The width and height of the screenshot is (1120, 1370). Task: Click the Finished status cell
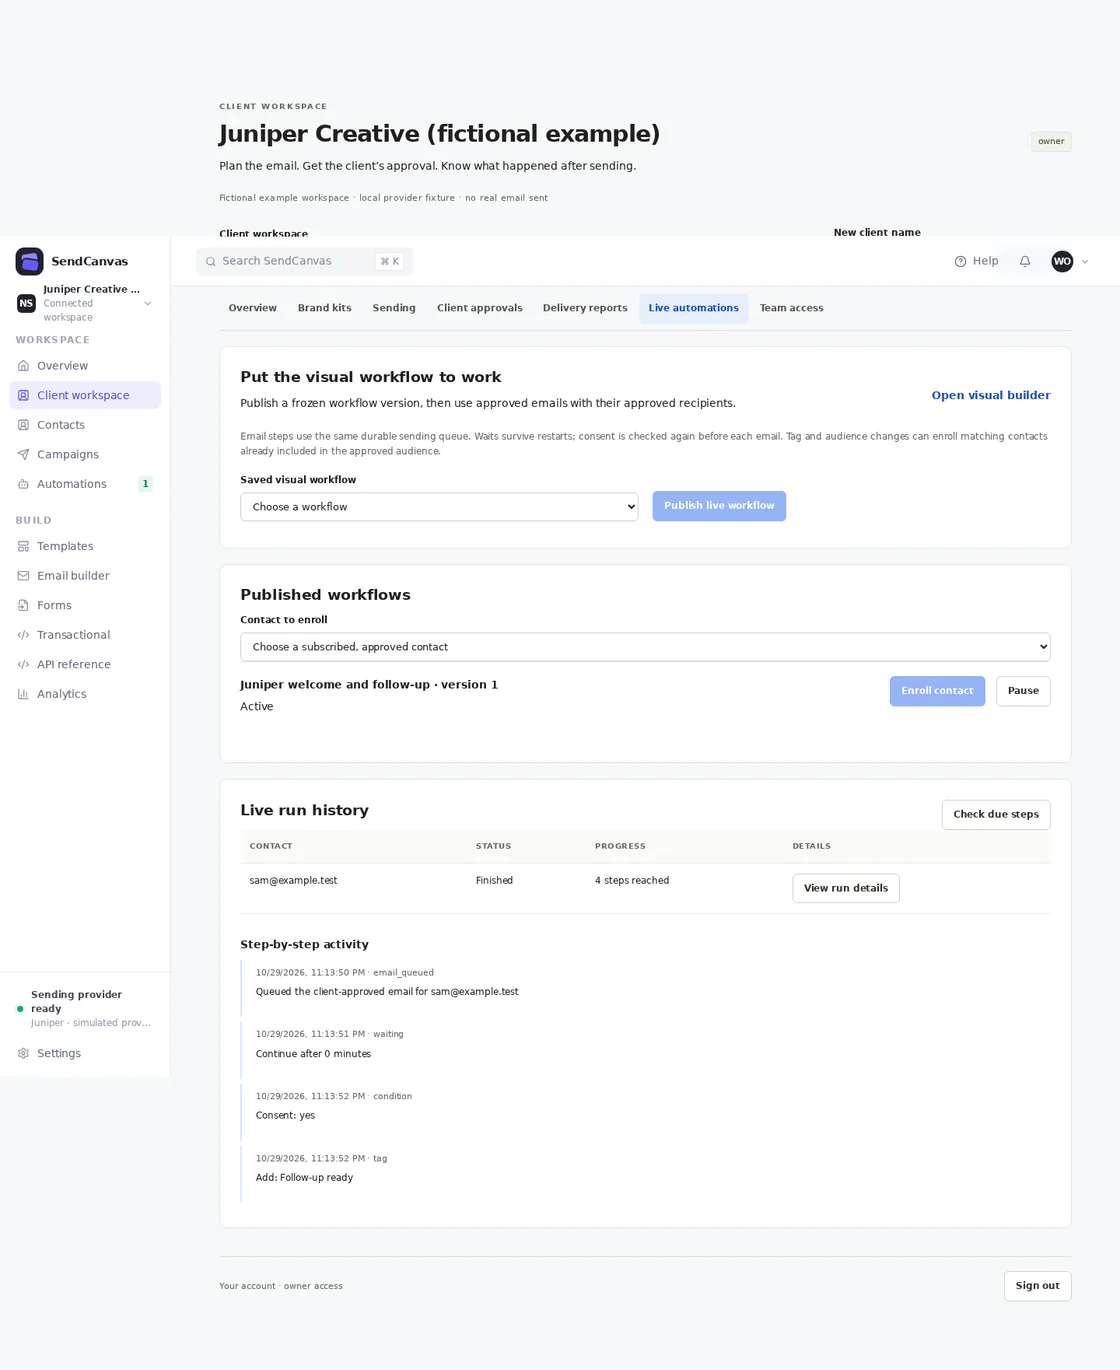pos(494,881)
